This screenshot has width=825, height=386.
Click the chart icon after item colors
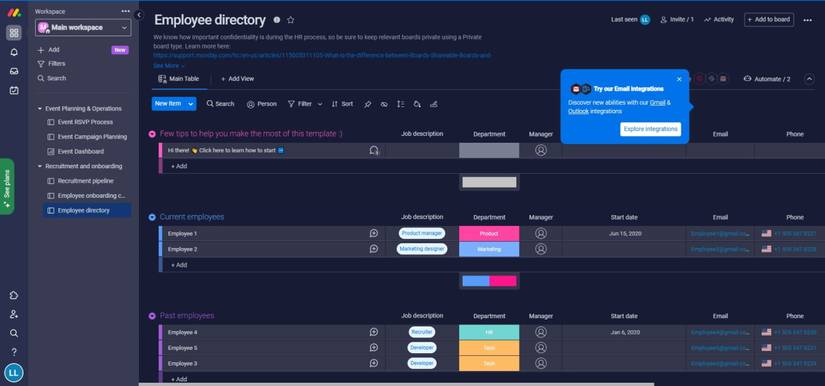click(x=434, y=104)
